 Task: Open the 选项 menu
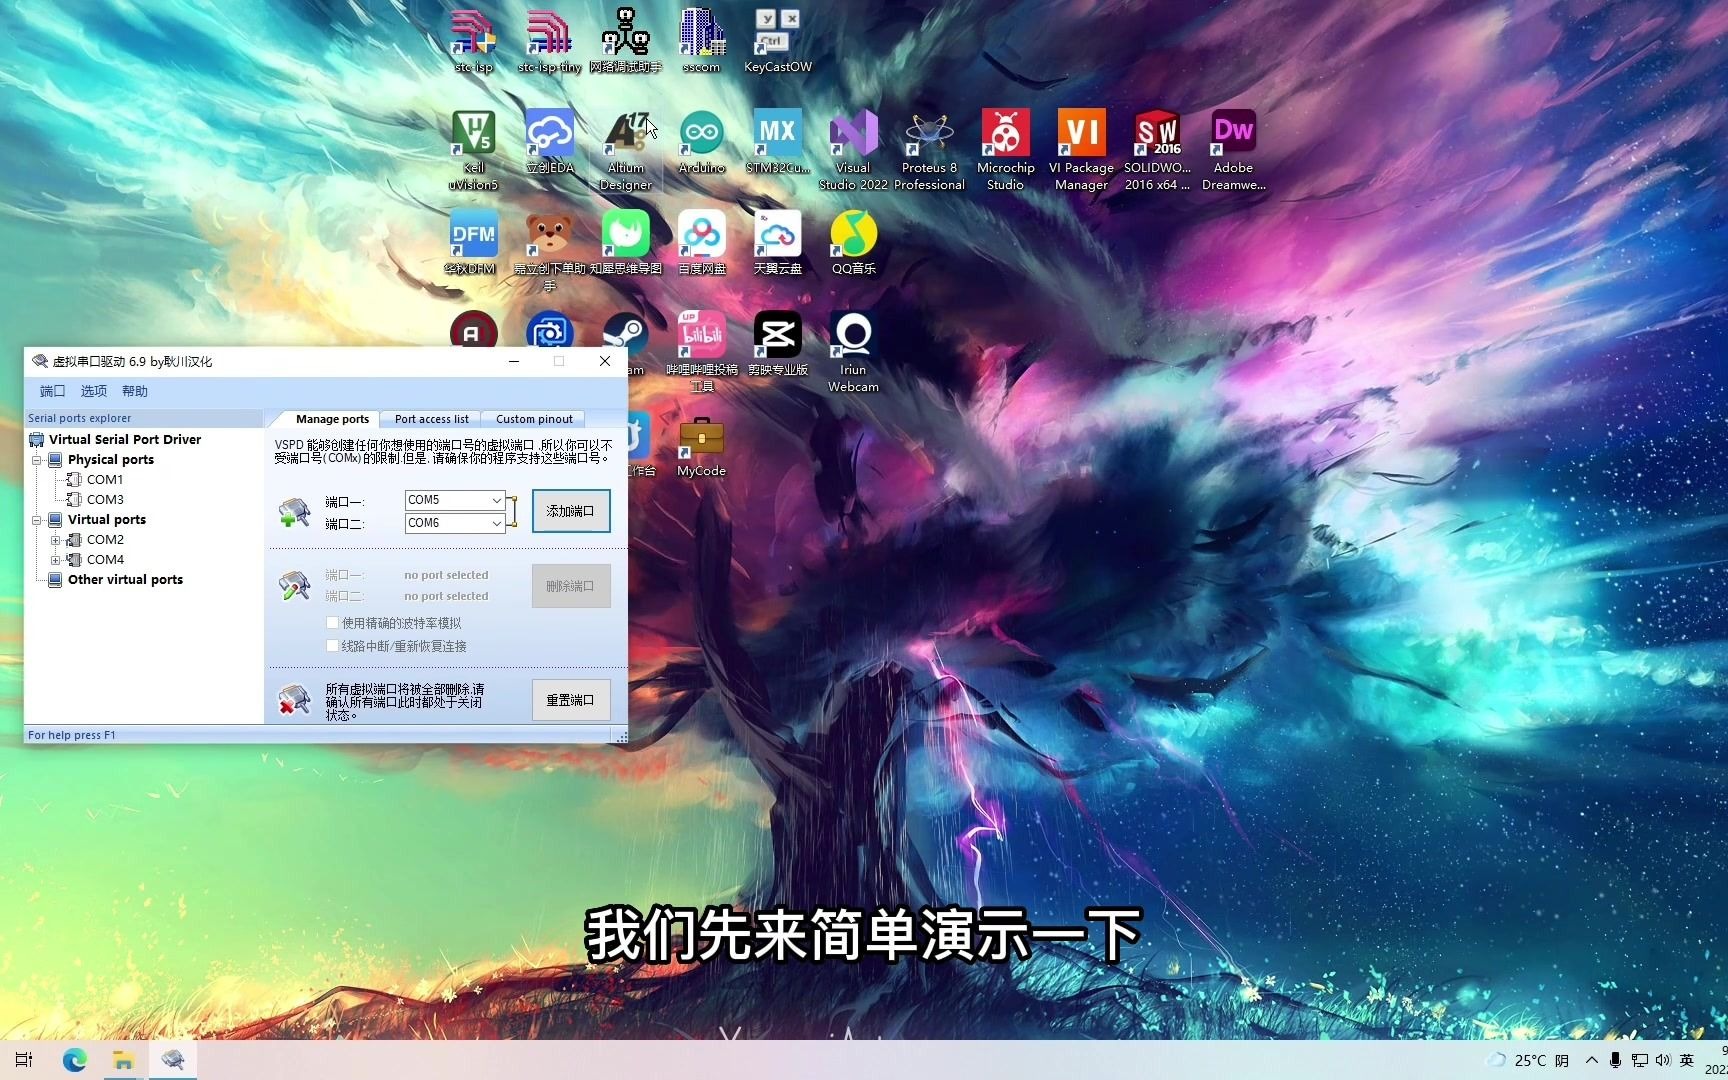(x=93, y=391)
